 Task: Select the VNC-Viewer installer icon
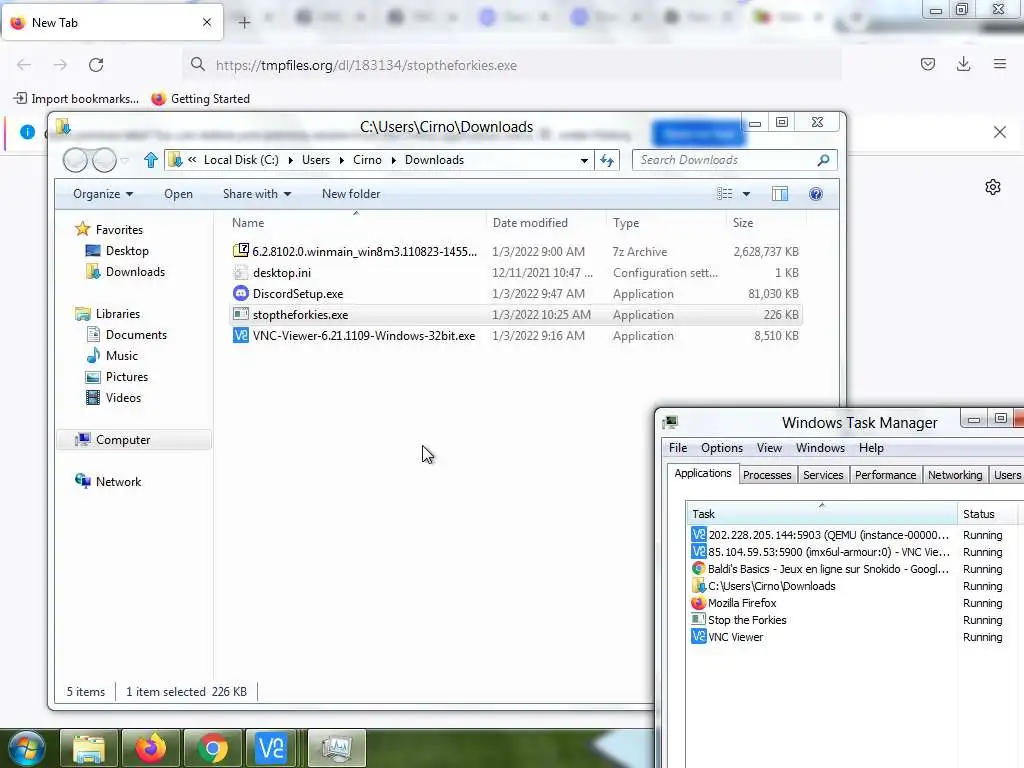click(x=240, y=336)
